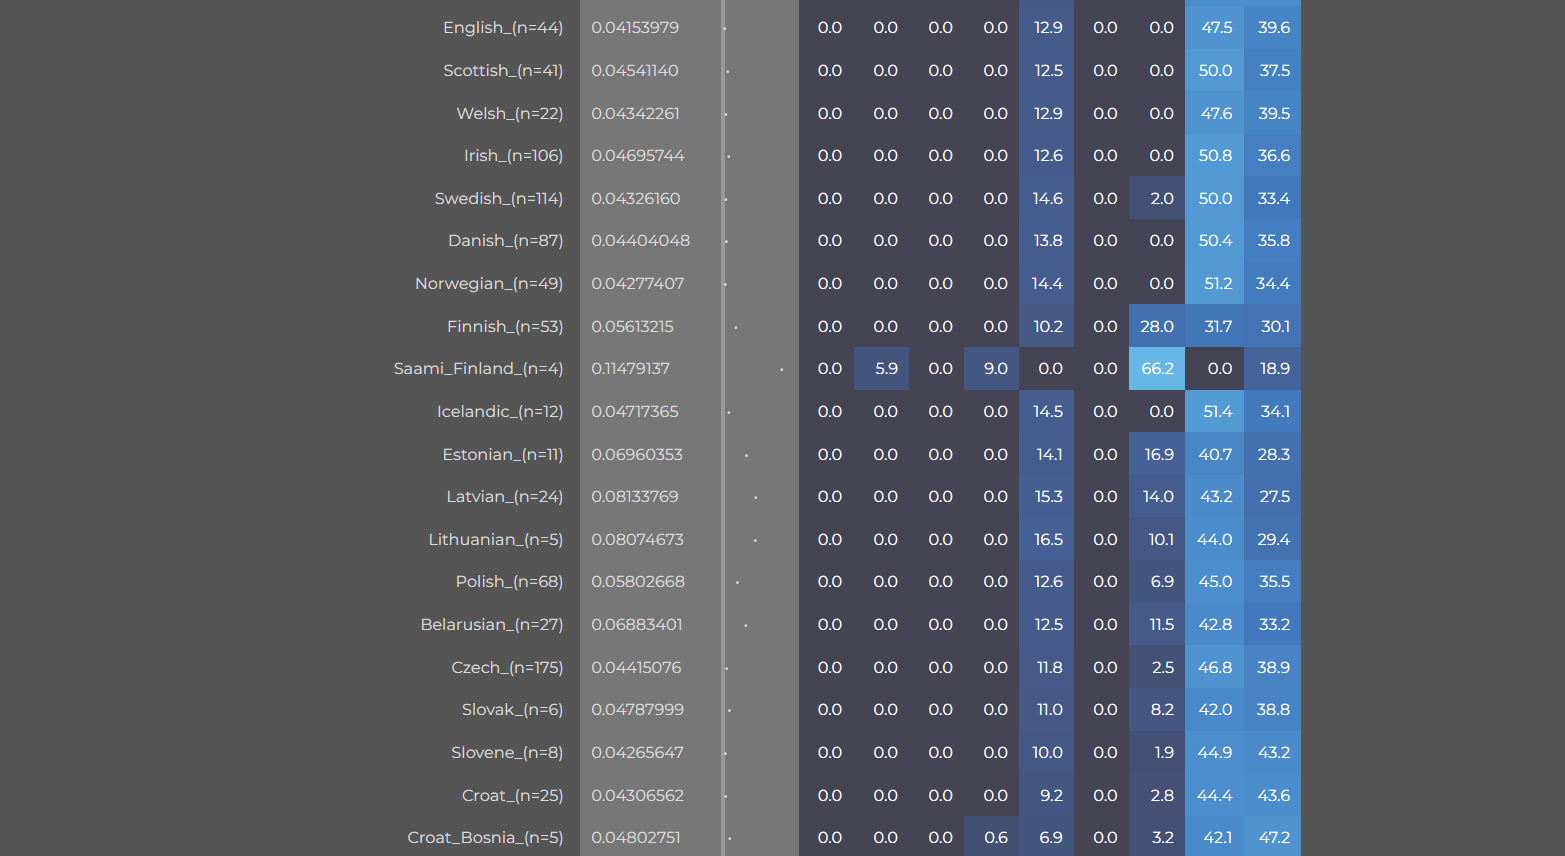This screenshot has width=1565, height=856.
Task: Click the 47.2 cell in Croat_Bosnia row
Action: coord(1273,838)
